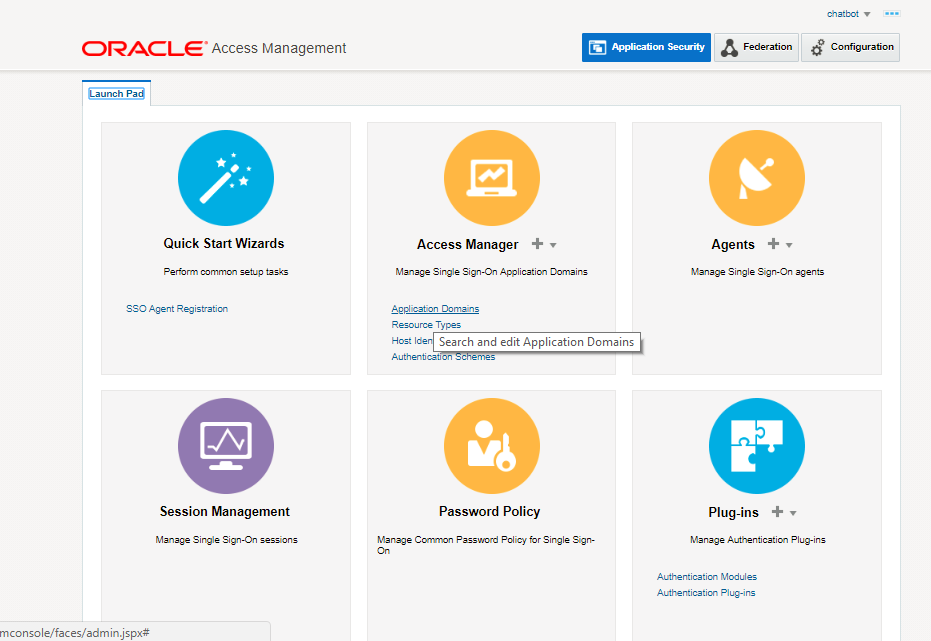The width and height of the screenshot is (931, 641).
Task: Open the Authentication Plug-ins link
Action: pos(706,593)
